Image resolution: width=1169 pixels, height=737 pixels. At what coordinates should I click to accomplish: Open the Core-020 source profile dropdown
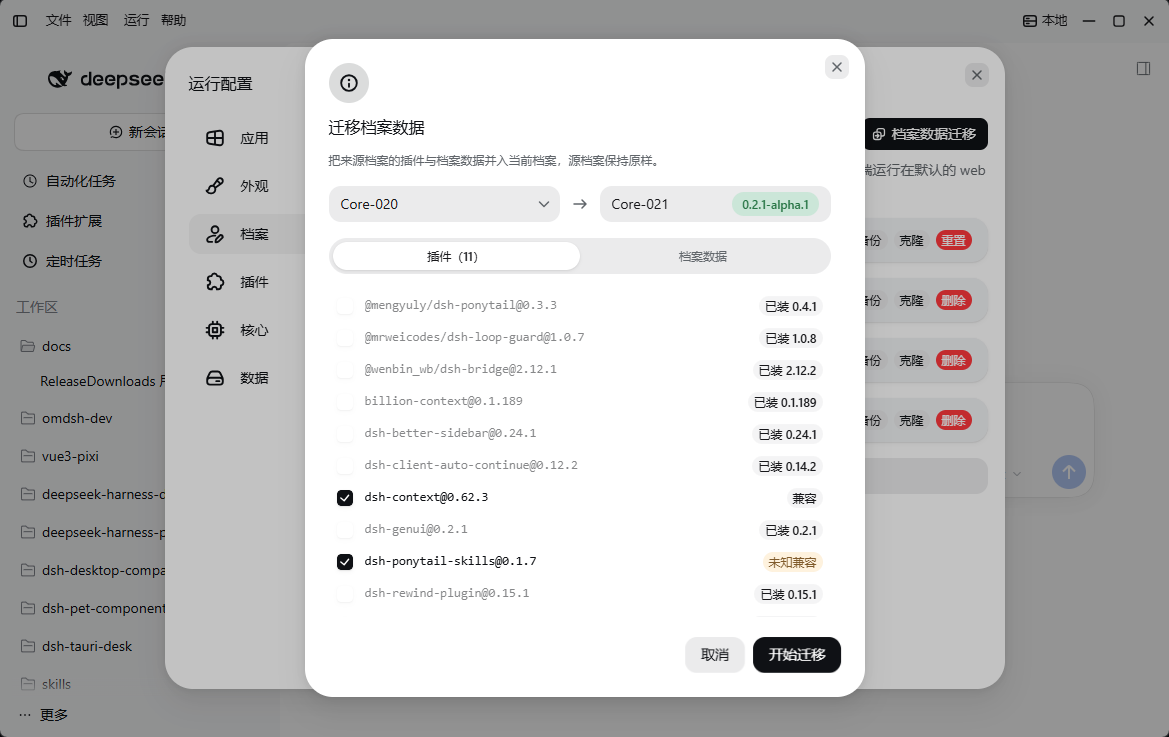(444, 204)
